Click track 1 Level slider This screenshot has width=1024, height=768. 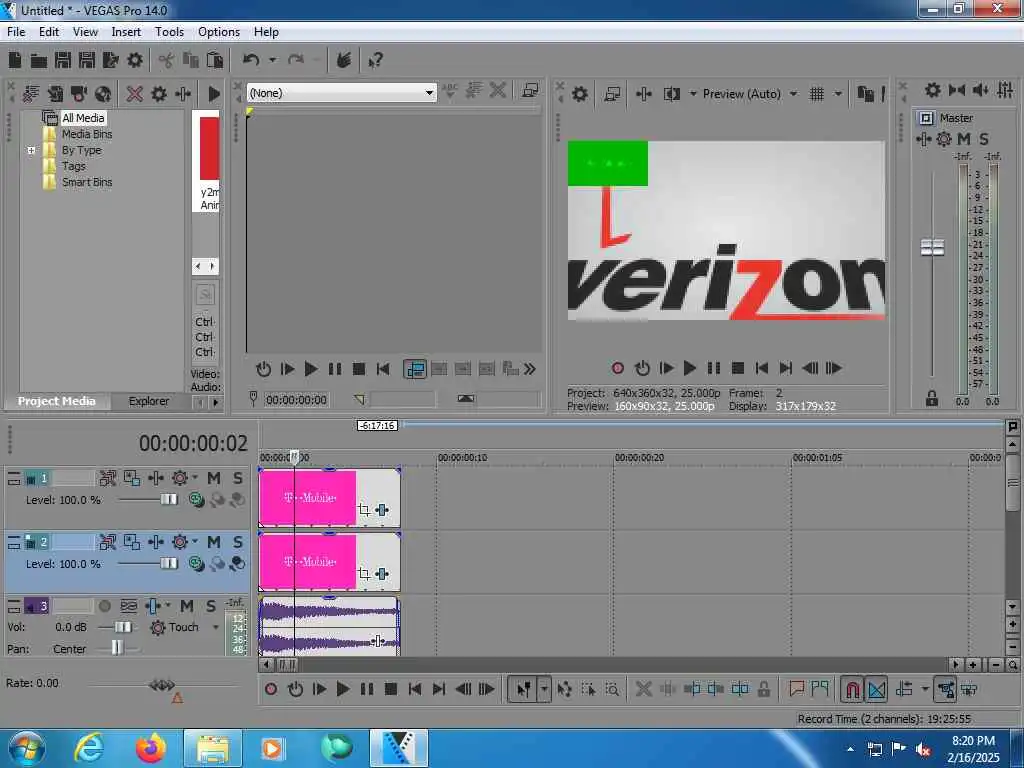168,500
